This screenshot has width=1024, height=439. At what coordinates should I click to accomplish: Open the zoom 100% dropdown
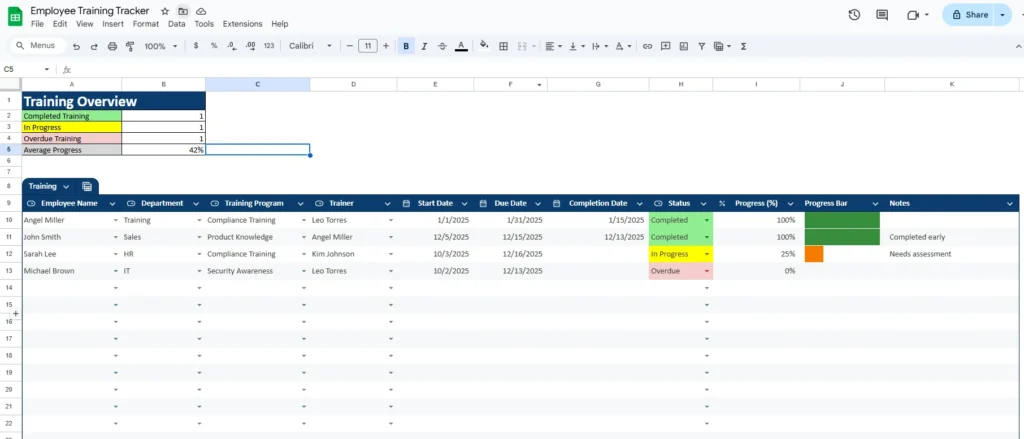161,46
